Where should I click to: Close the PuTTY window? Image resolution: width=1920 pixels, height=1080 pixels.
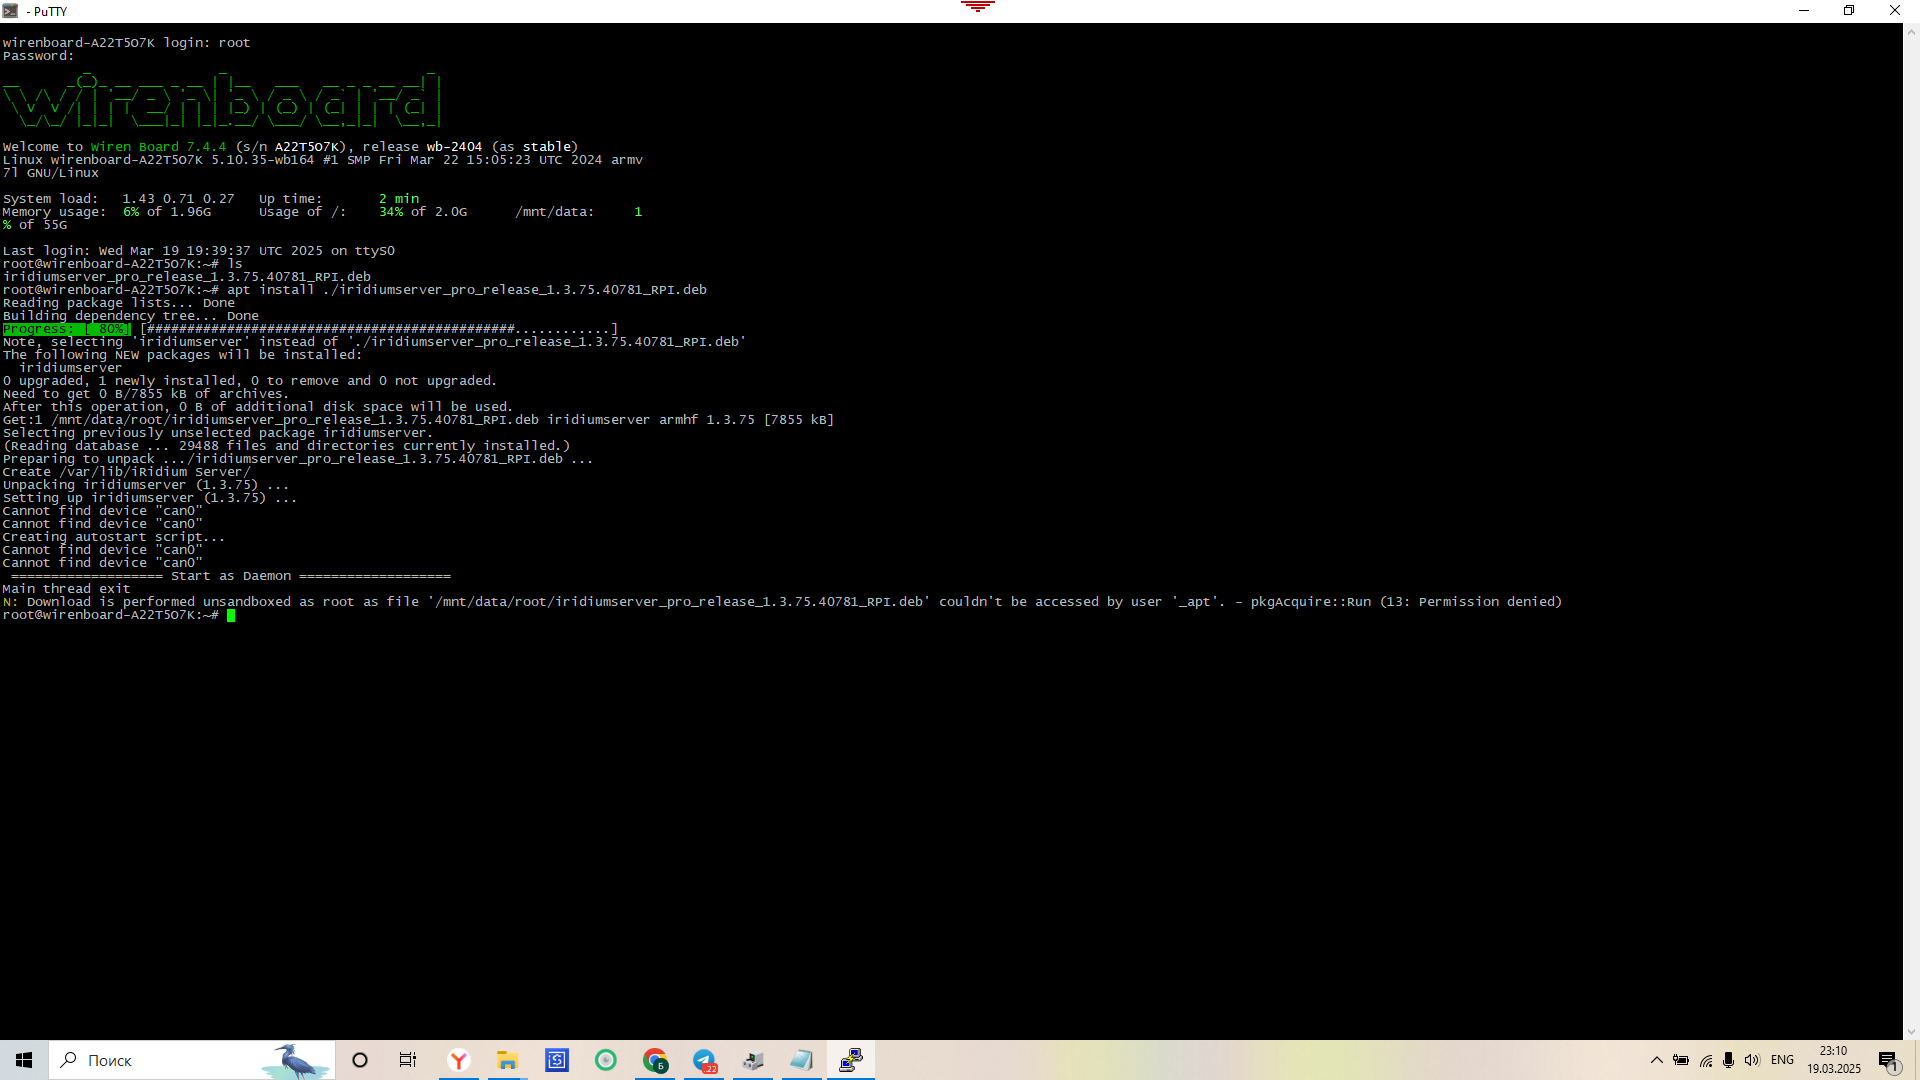(1895, 11)
